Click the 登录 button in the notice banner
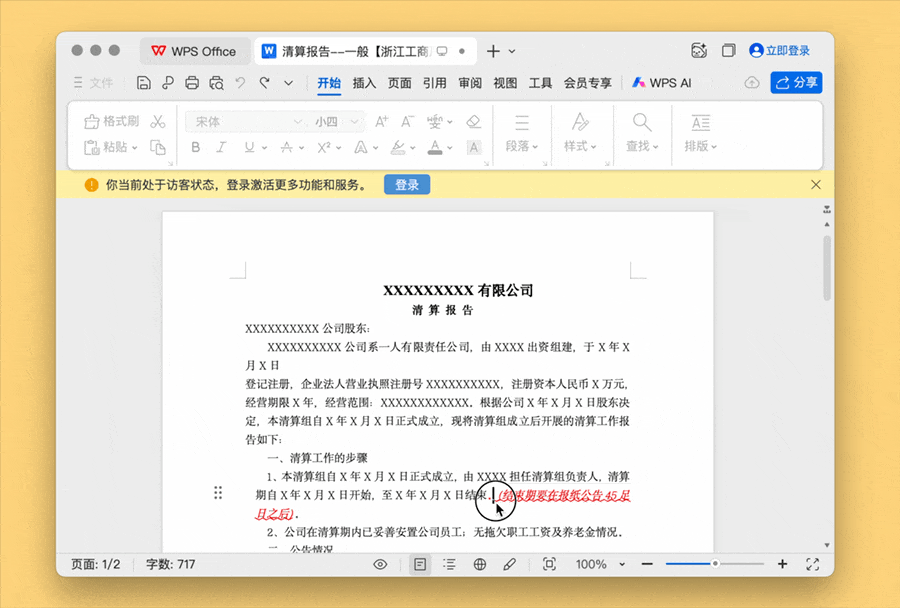The image size is (900, 608). [x=407, y=184]
